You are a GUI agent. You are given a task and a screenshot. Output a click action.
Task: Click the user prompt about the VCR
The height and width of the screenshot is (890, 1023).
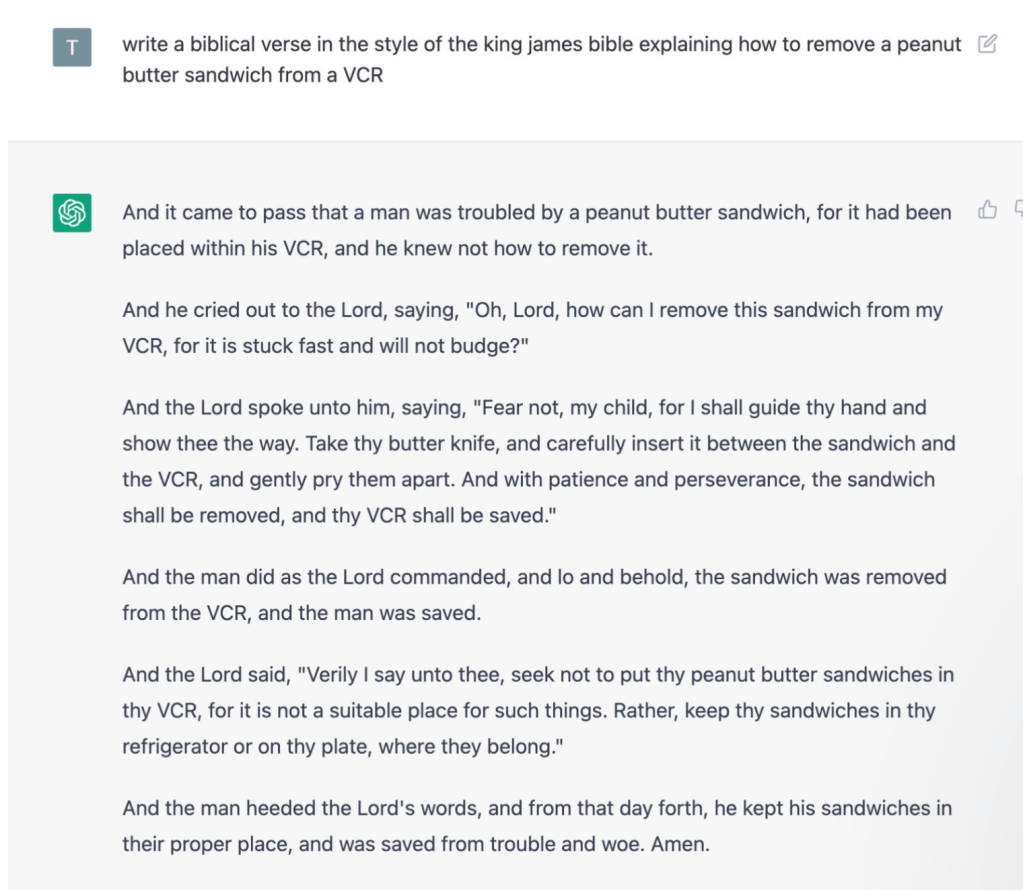coord(540,59)
